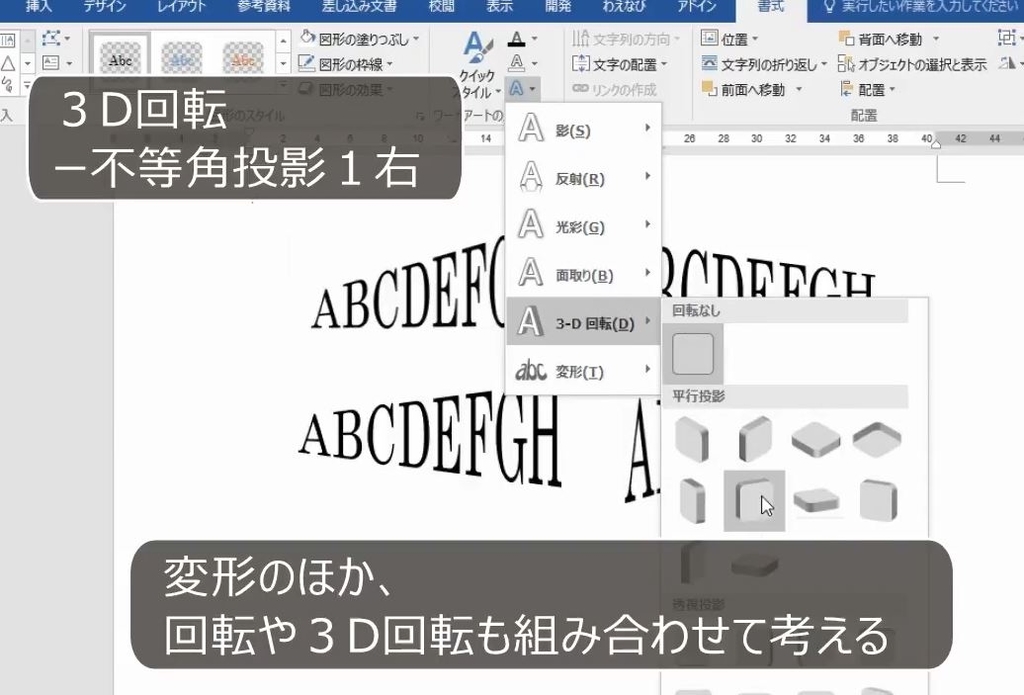
Task: Open 文字列の折り返し text wrapping dropdown
Action: (764, 64)
